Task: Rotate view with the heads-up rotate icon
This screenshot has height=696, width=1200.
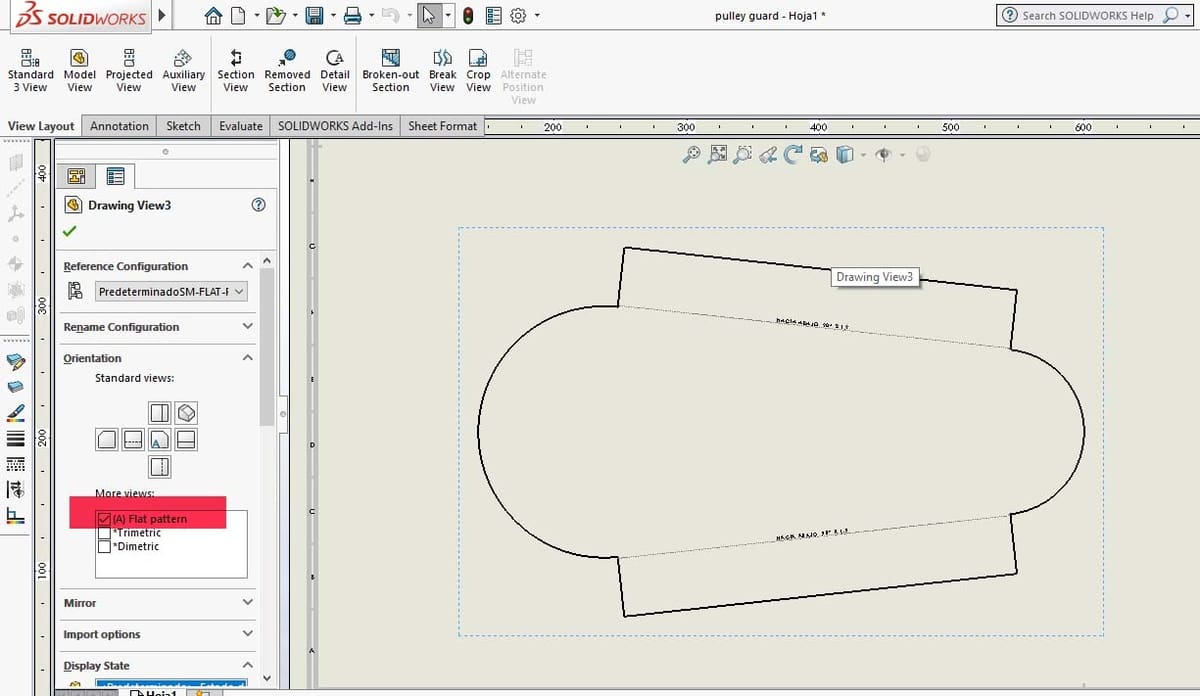Action: pyautogui.click(x=794, y=155)
